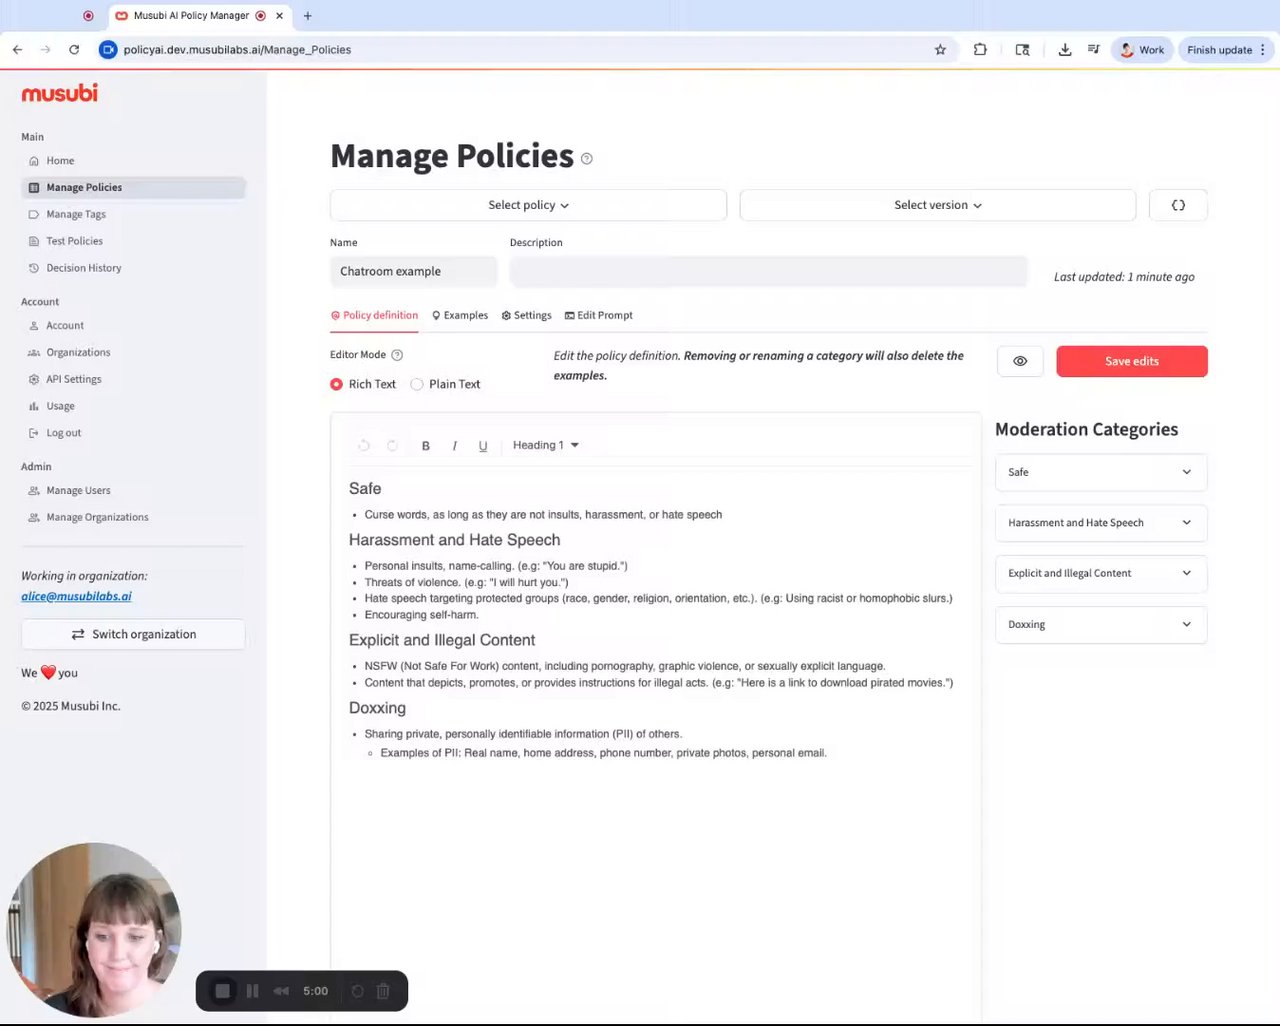Image resolution: width=1280 pixels, height=1026 pixels.
Task: Open the Select policy dropdown
Action: 528,205
